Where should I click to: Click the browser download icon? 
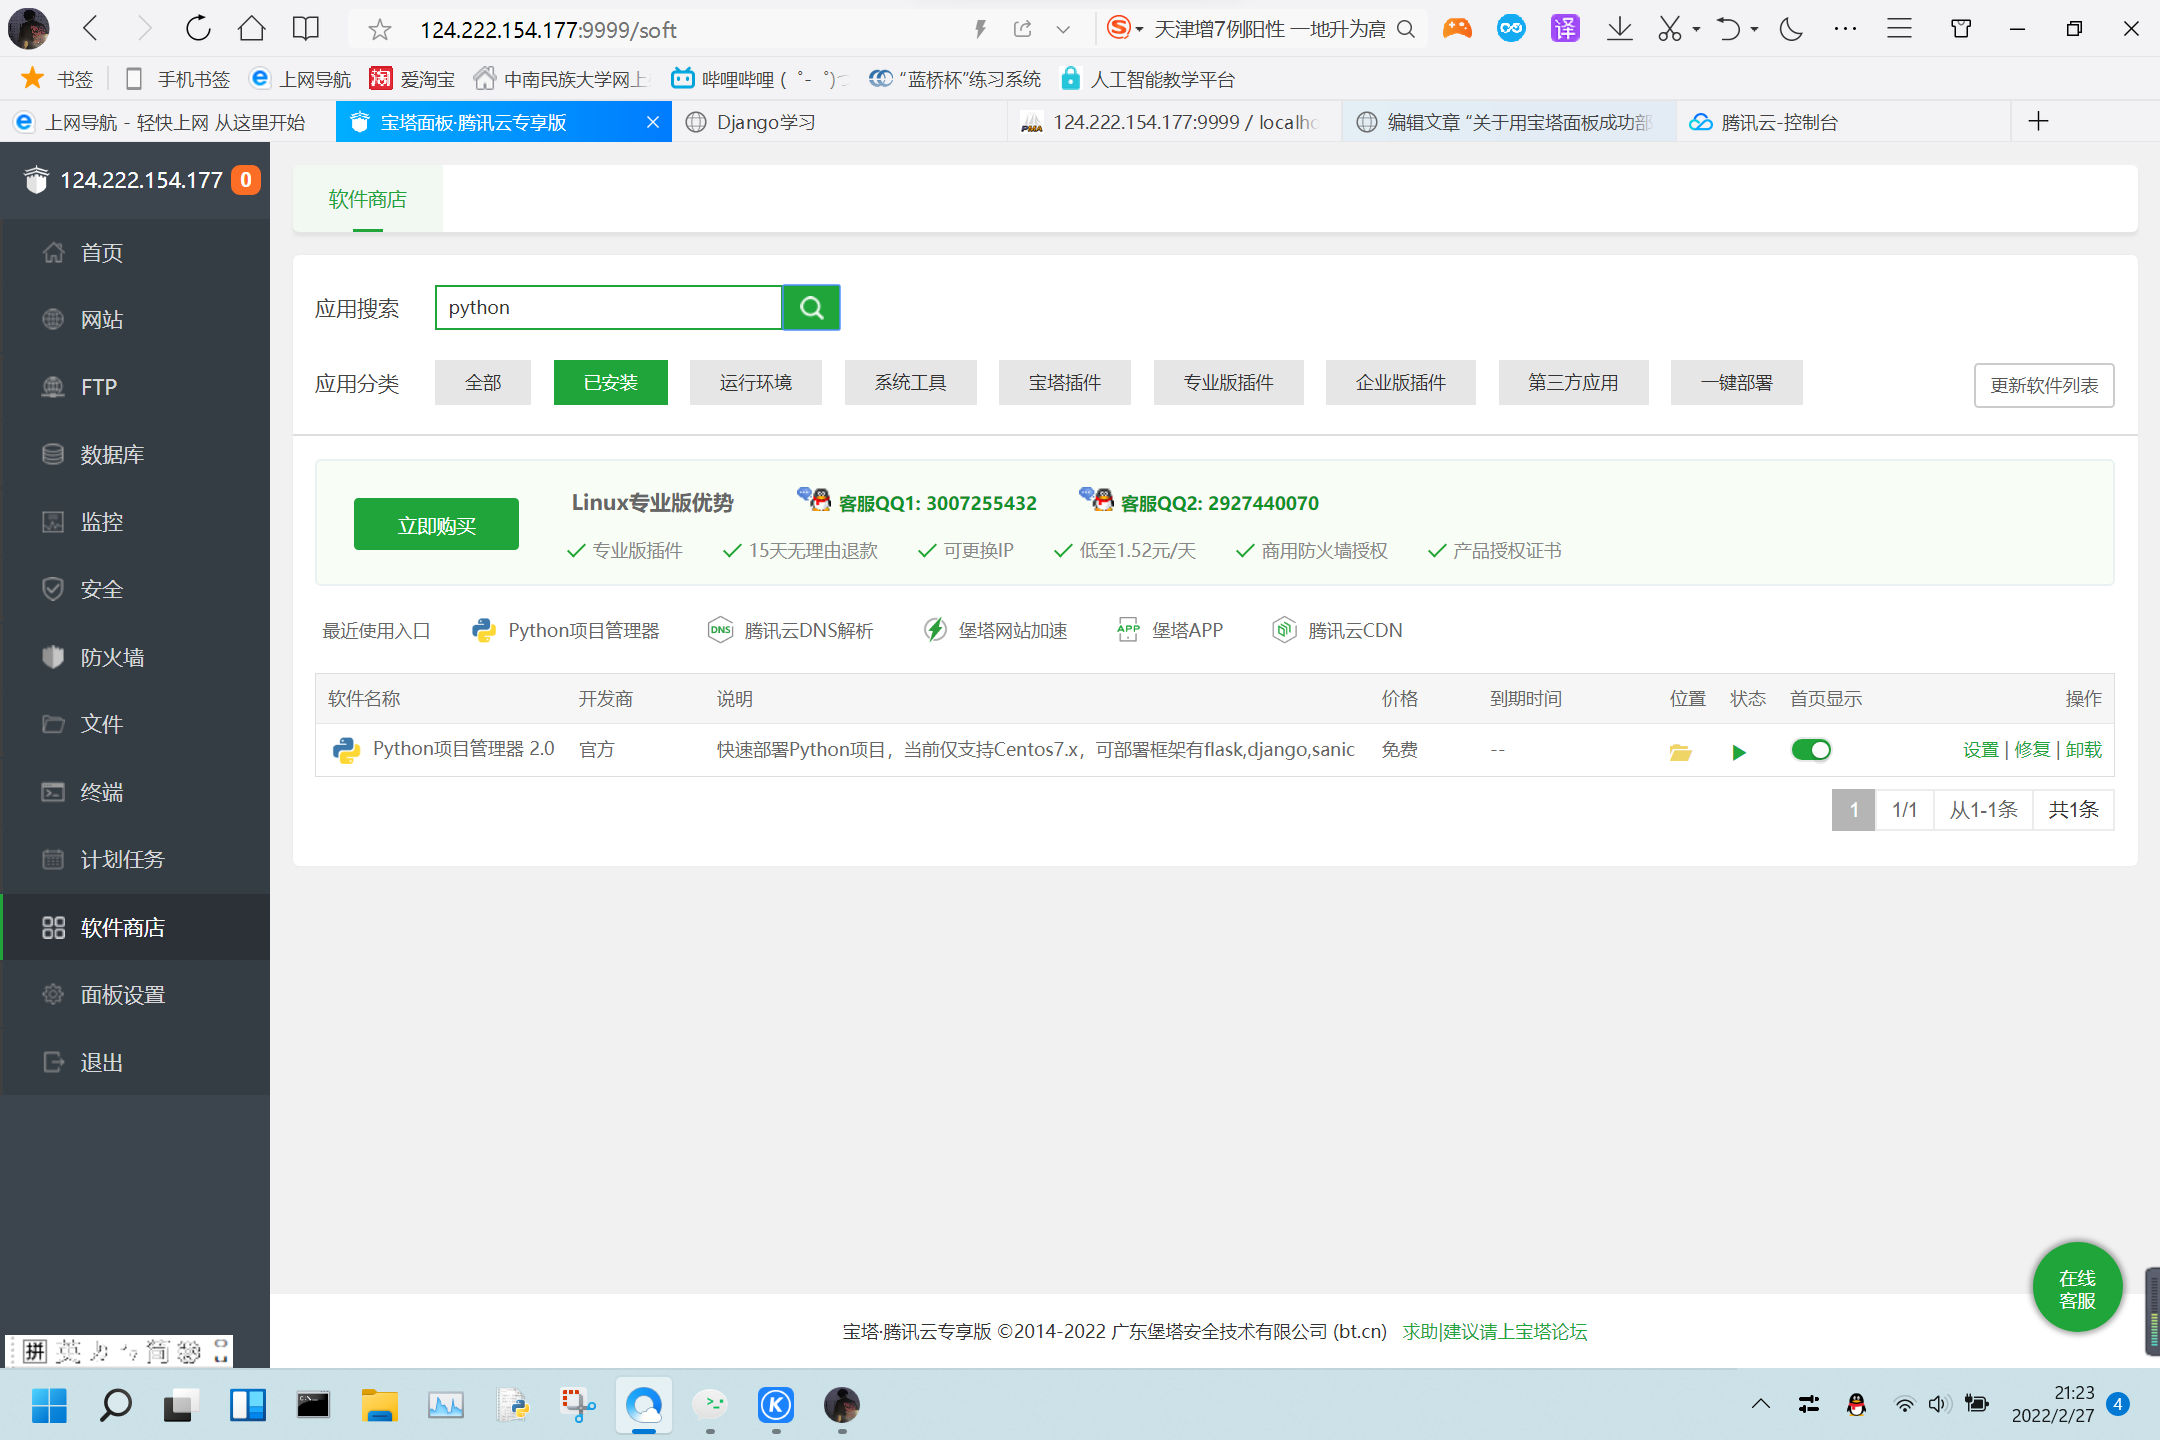[x=1620, y=29]
